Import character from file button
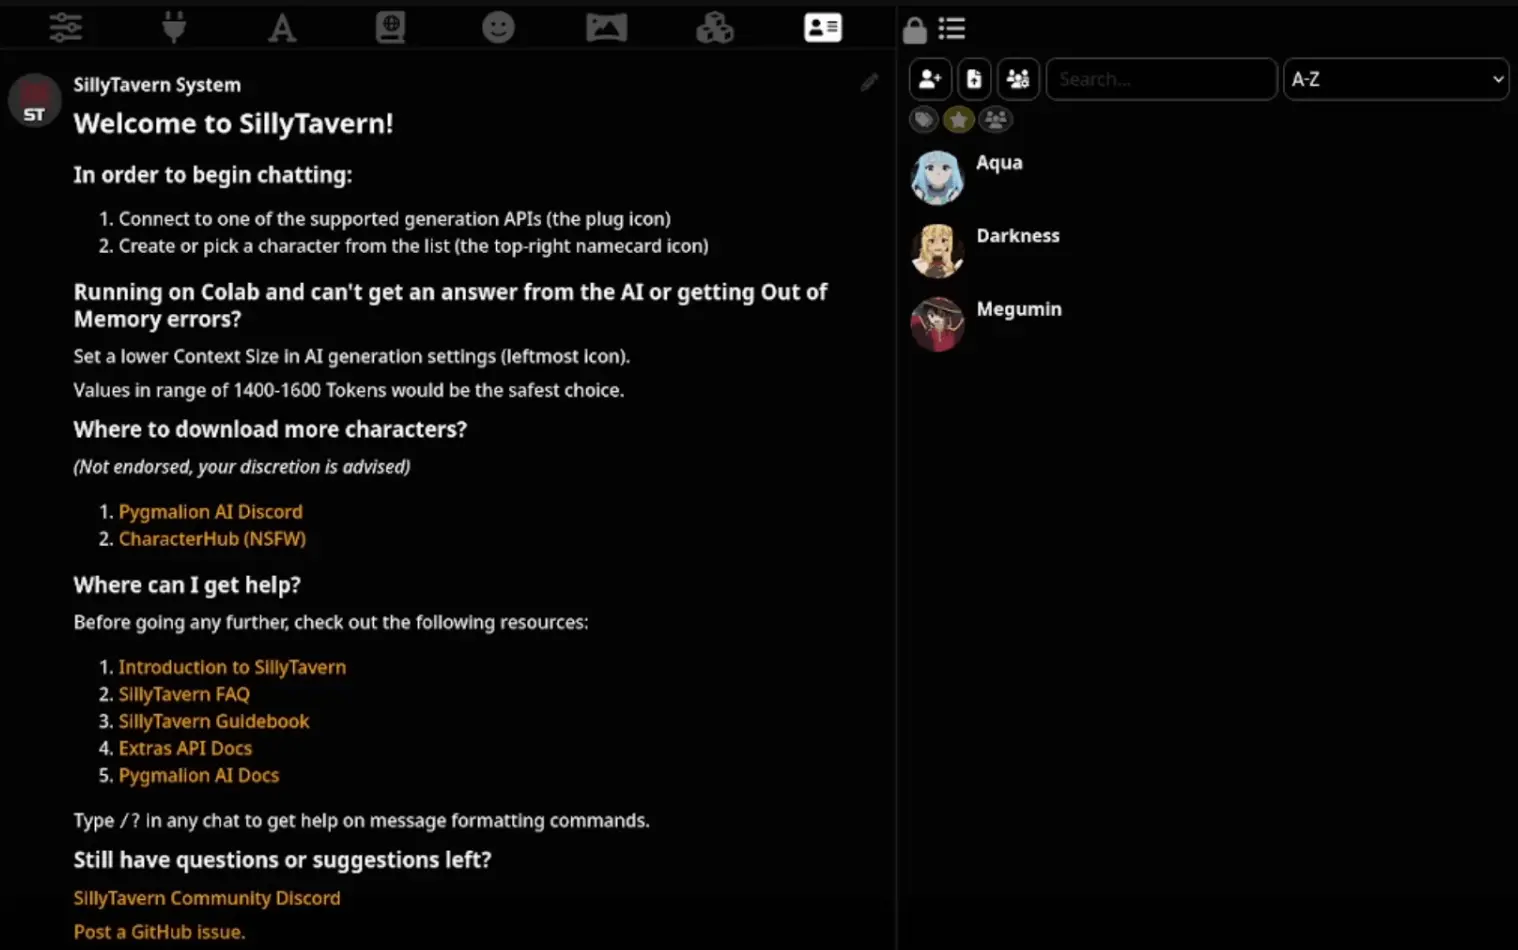Image resolution: width=1518 pixels, height=950 pixels. click(x=974, y=79)
